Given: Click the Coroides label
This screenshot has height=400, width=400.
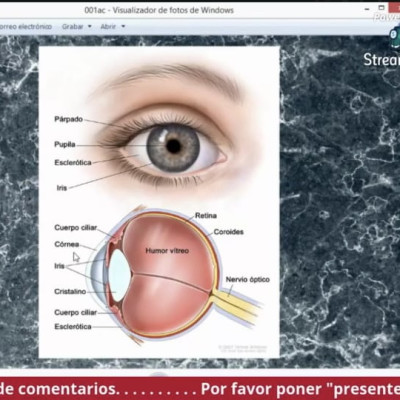Looking at the screenshot, I should click(228, 232).
